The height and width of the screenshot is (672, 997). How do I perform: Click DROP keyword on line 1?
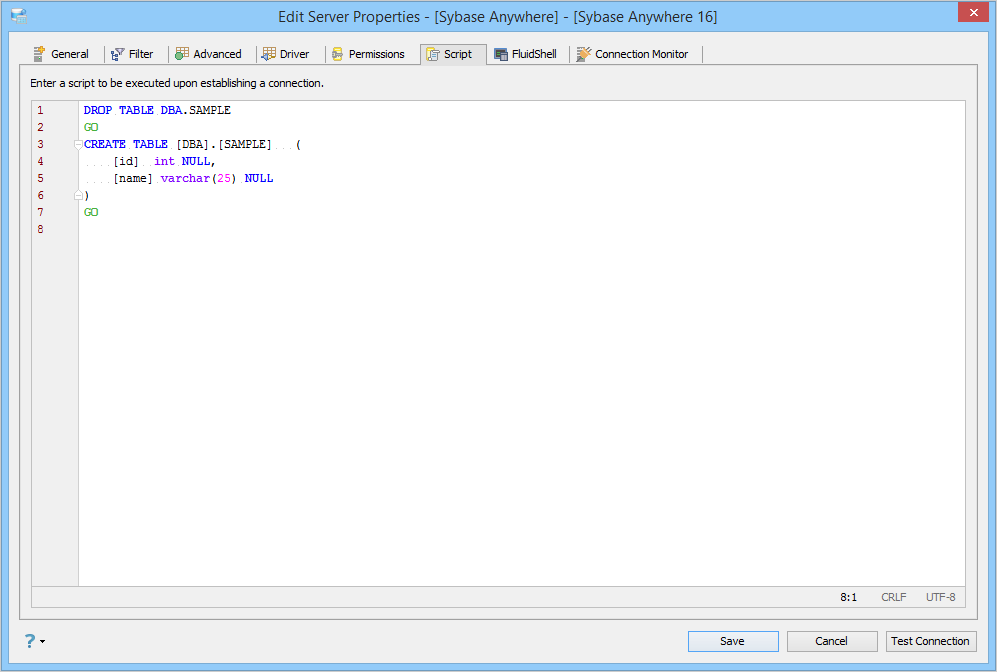pos(98,110)
